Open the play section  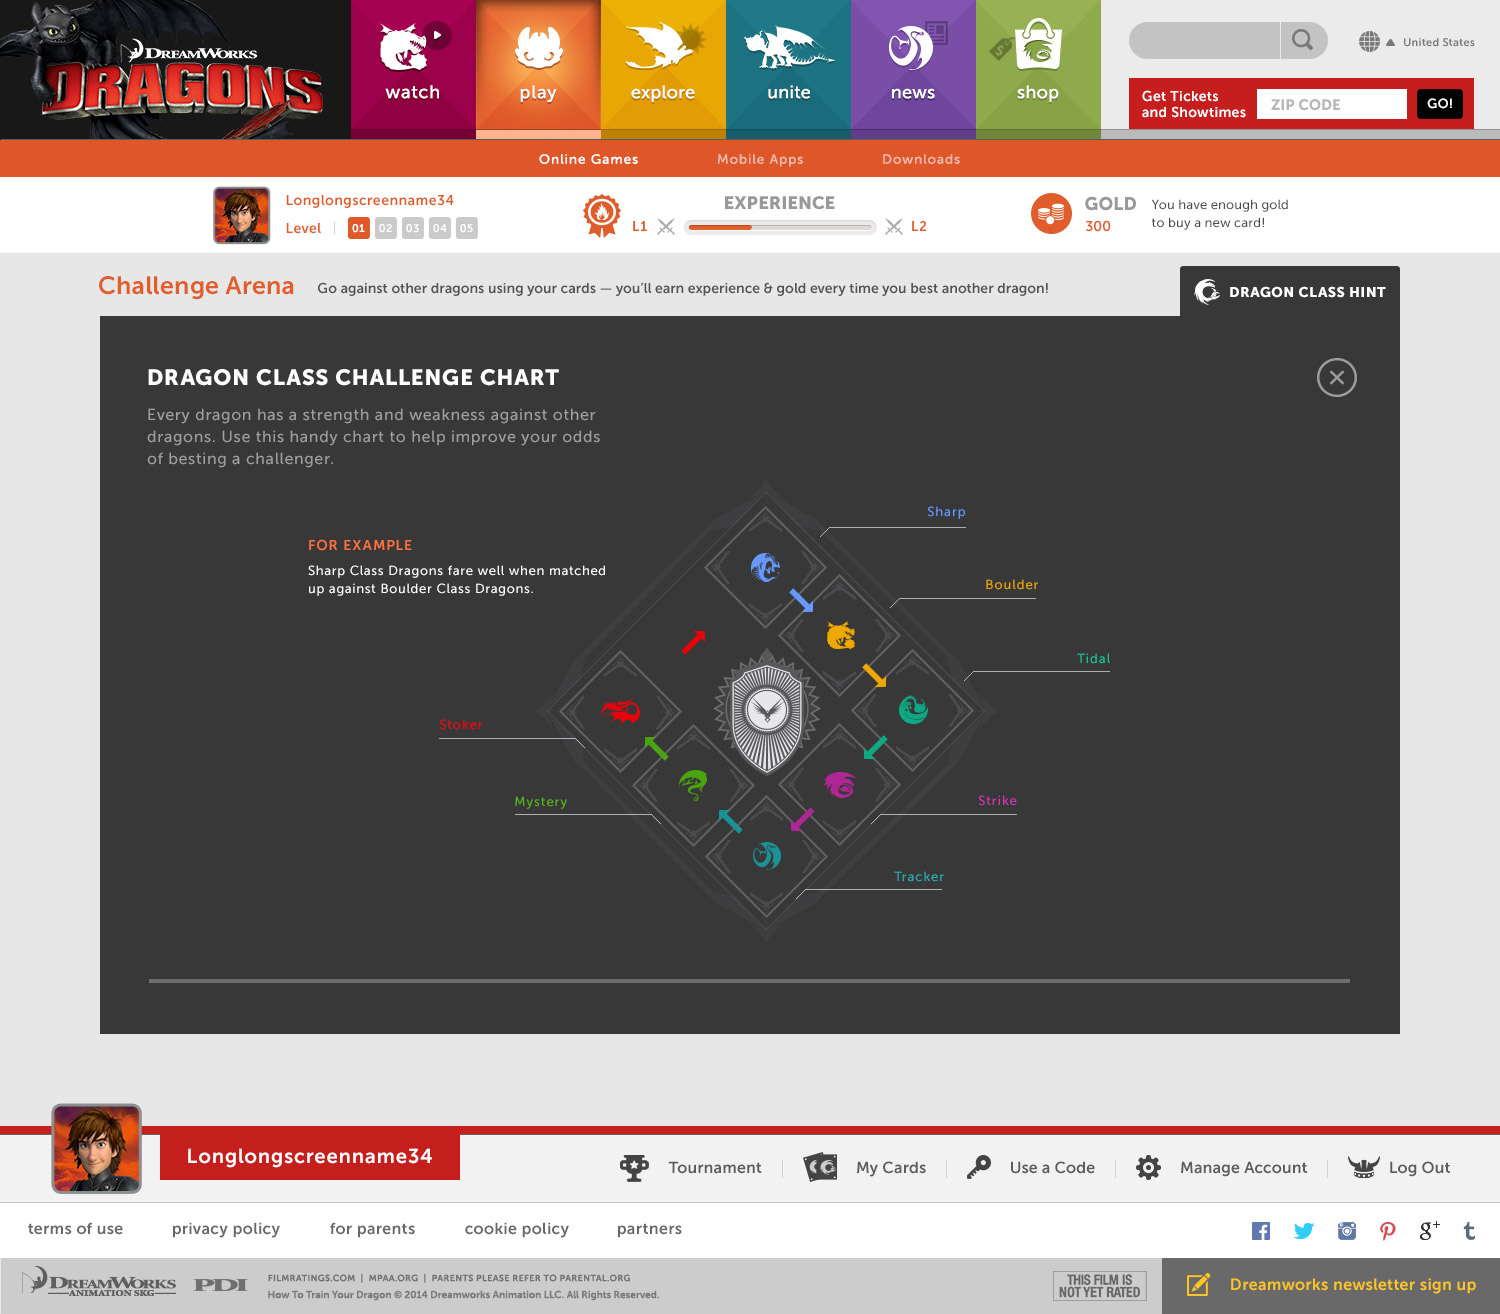coord(538,69)
